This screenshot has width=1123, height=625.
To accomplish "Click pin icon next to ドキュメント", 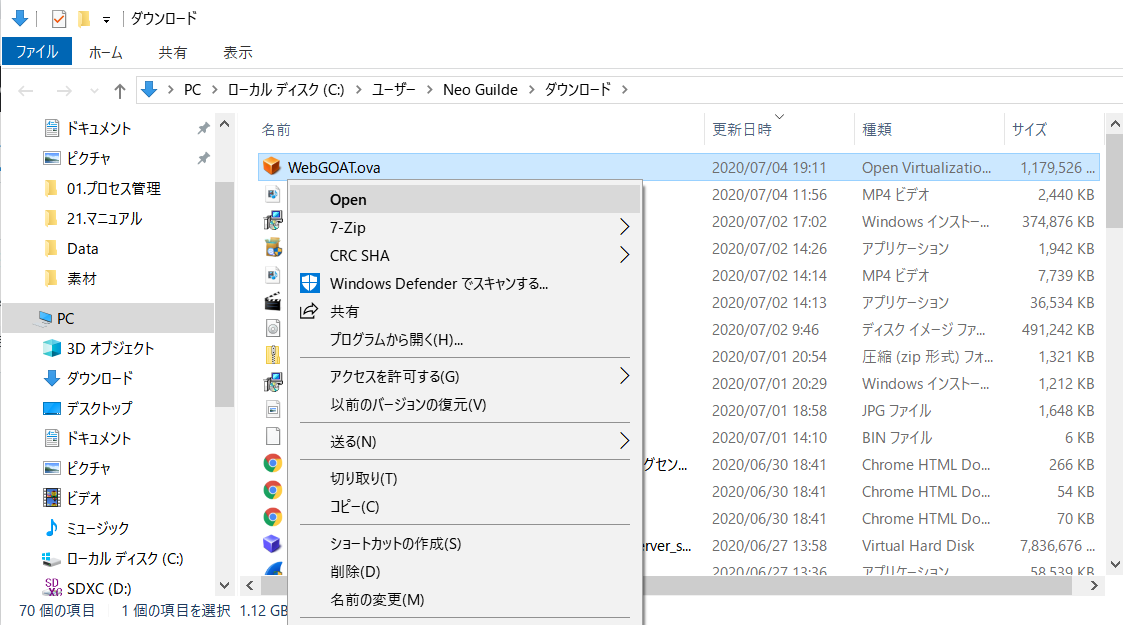I will [203, 128].
